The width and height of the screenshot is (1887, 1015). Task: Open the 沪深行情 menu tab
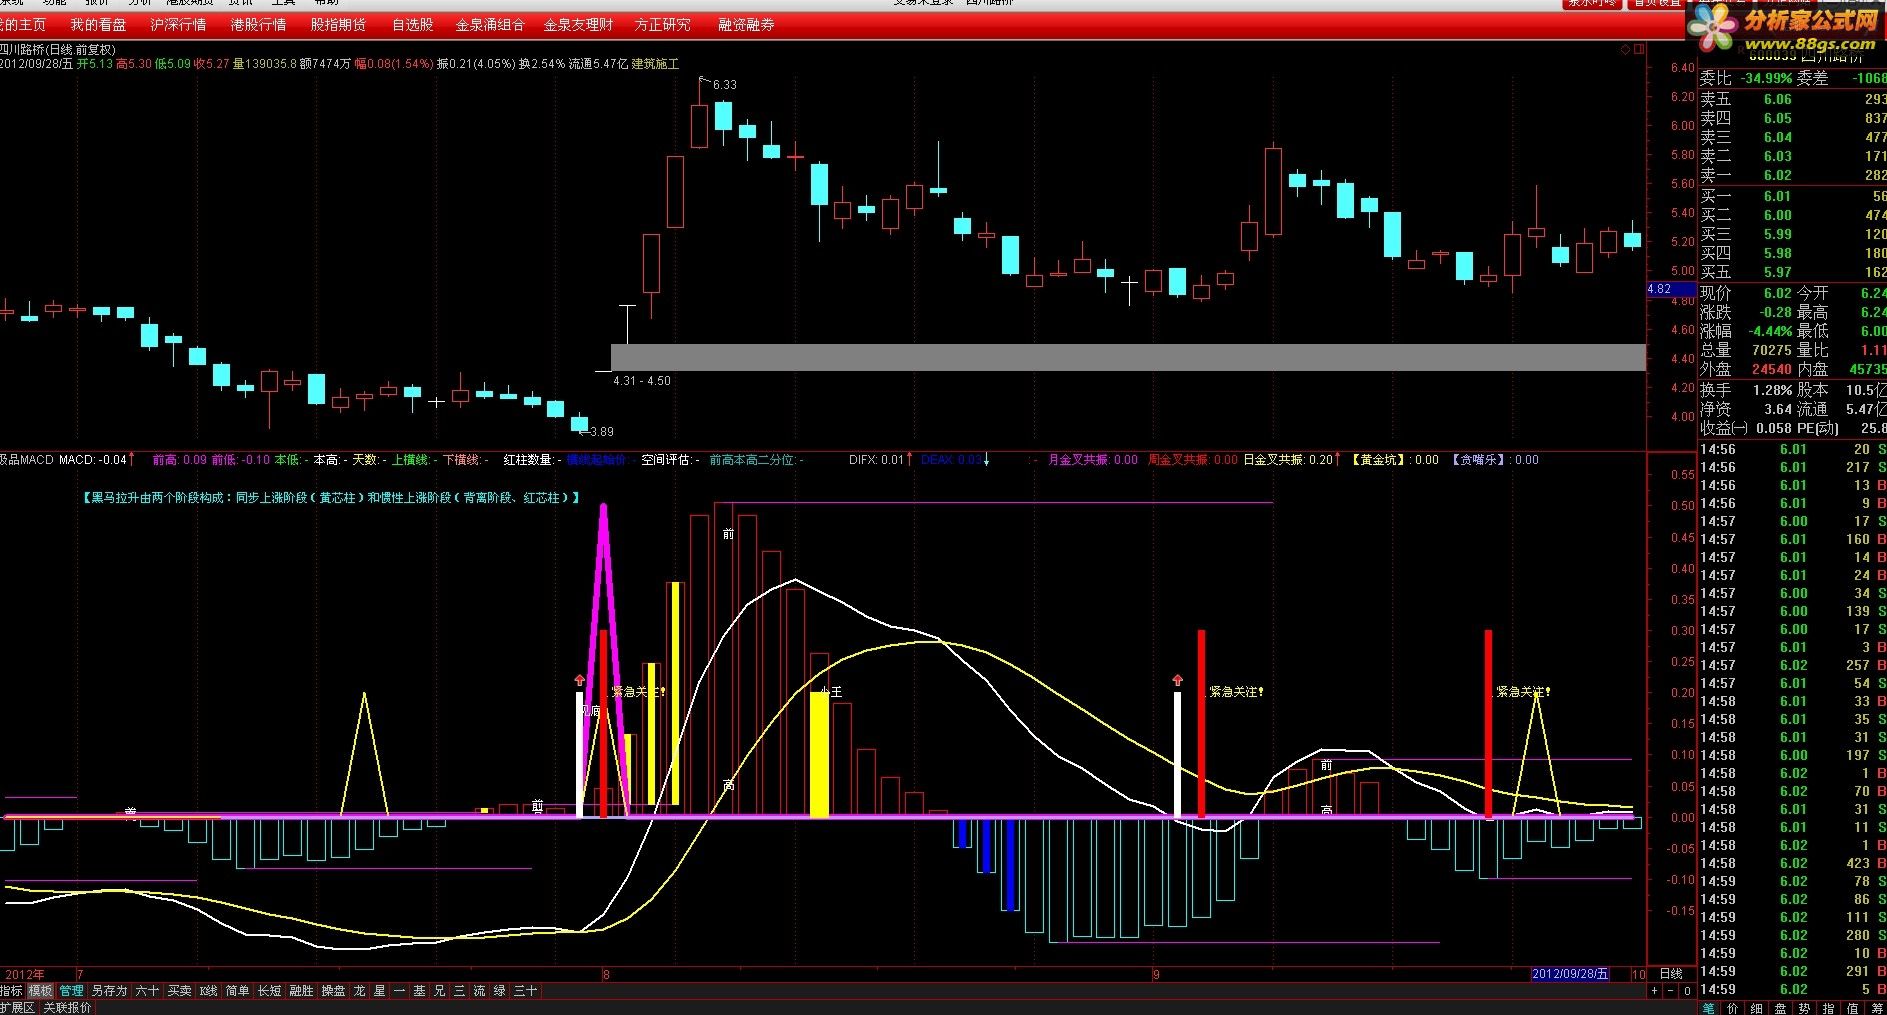[x=178, y=24]
